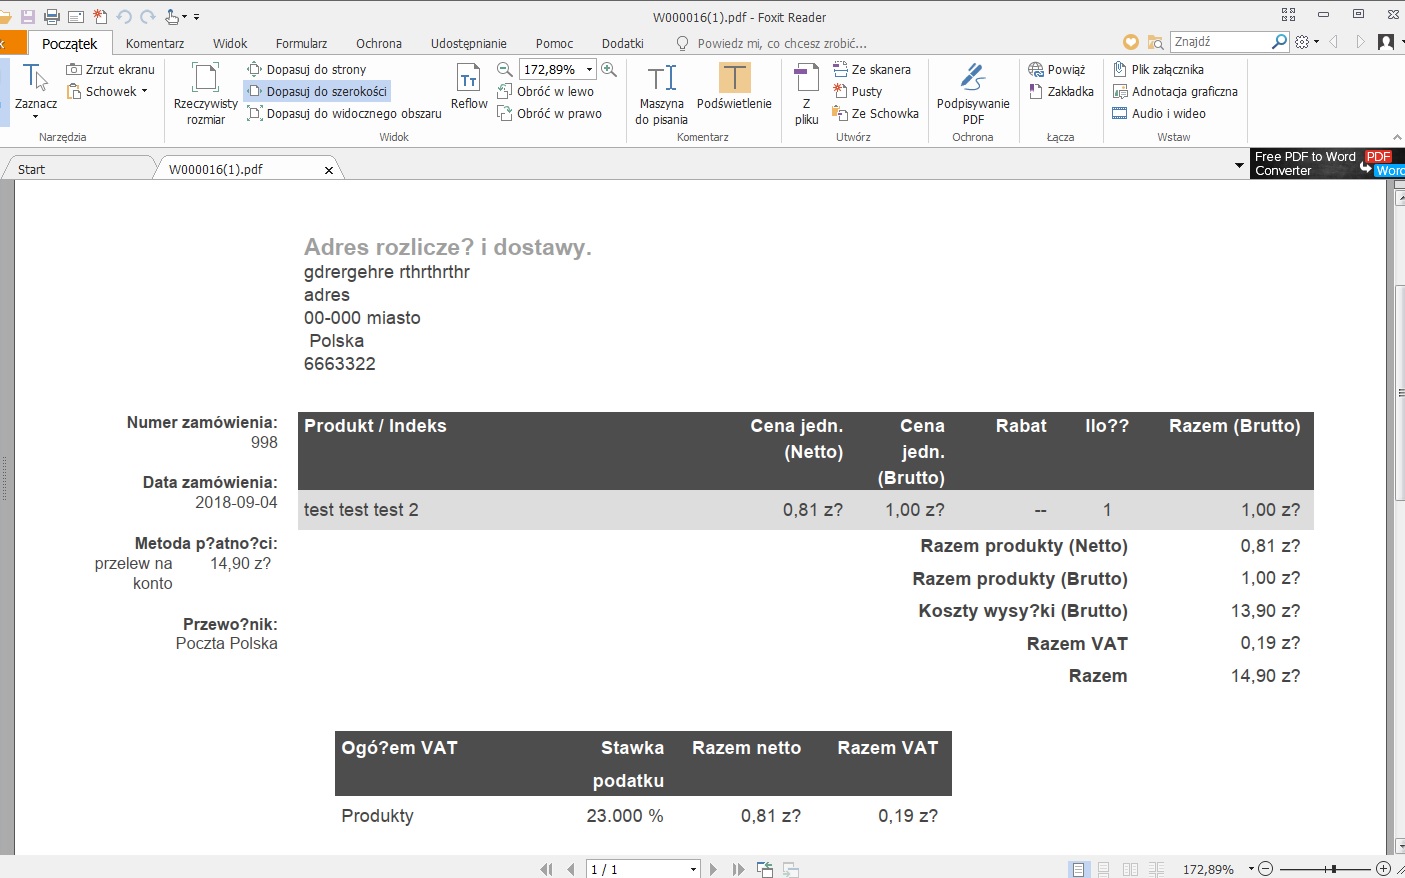Viewport: 1405px width, 878px height.
Task: Open the page number 1 / 1 dropdown
Action: [693, 869]
